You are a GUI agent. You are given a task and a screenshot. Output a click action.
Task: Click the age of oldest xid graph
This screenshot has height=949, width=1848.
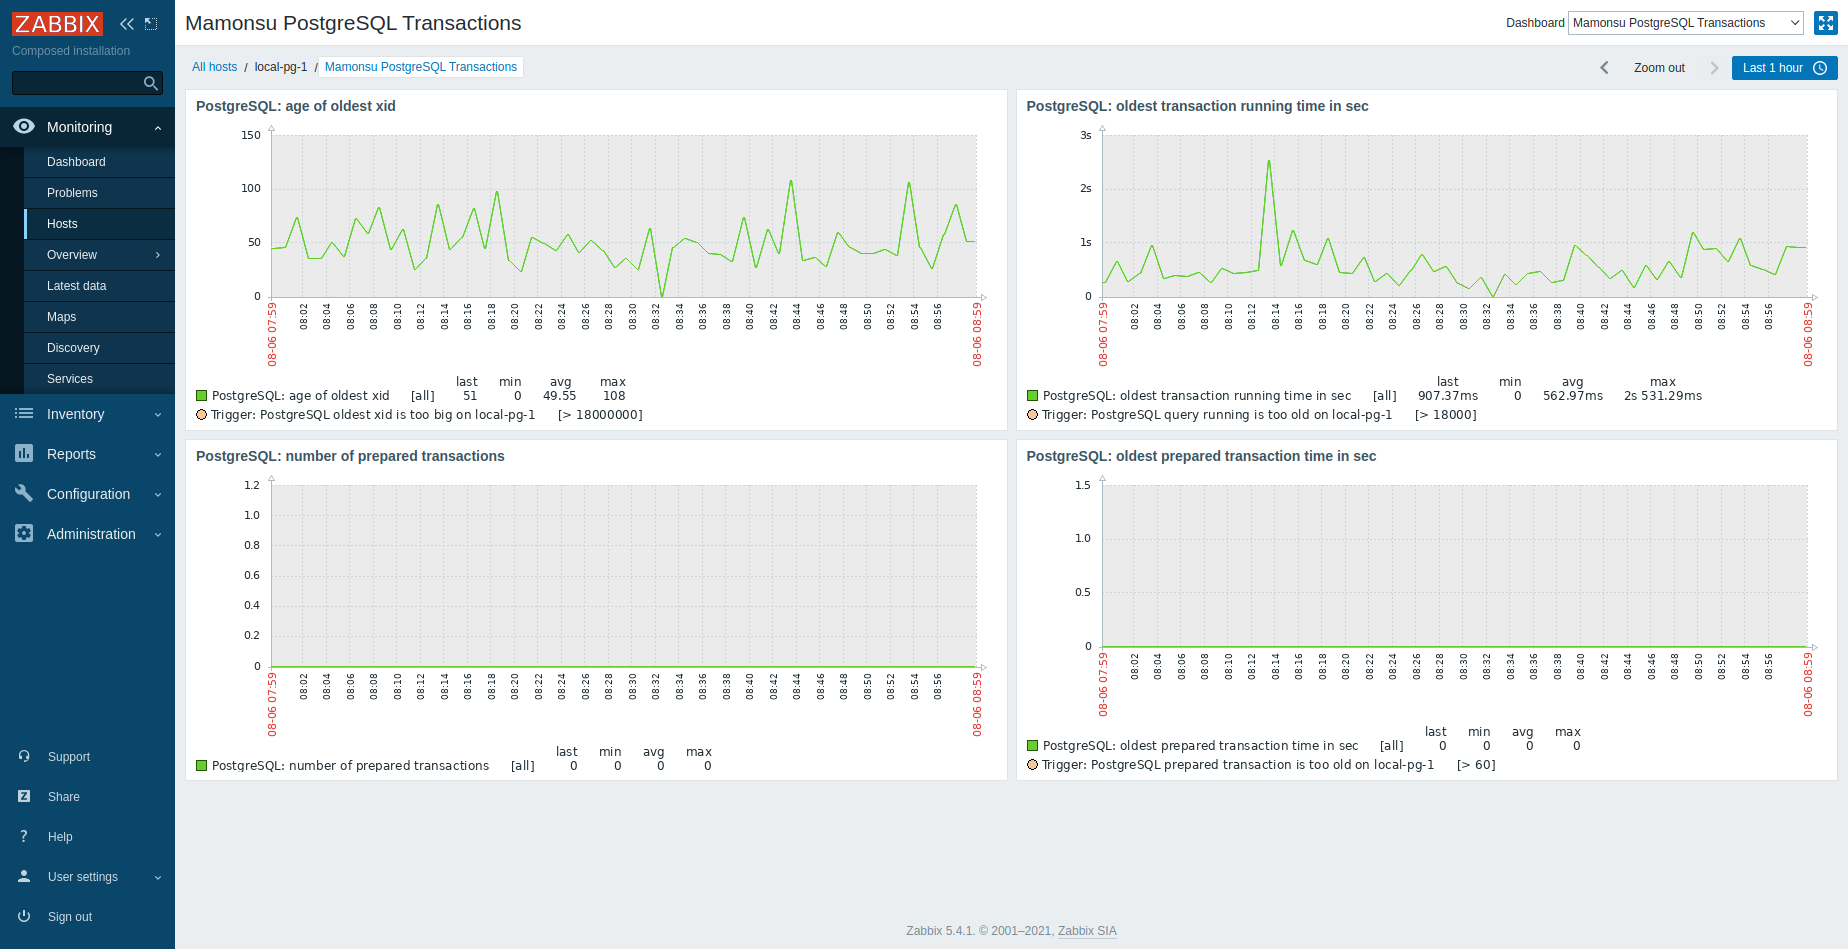pyautogui.click(x=624, y=216)
